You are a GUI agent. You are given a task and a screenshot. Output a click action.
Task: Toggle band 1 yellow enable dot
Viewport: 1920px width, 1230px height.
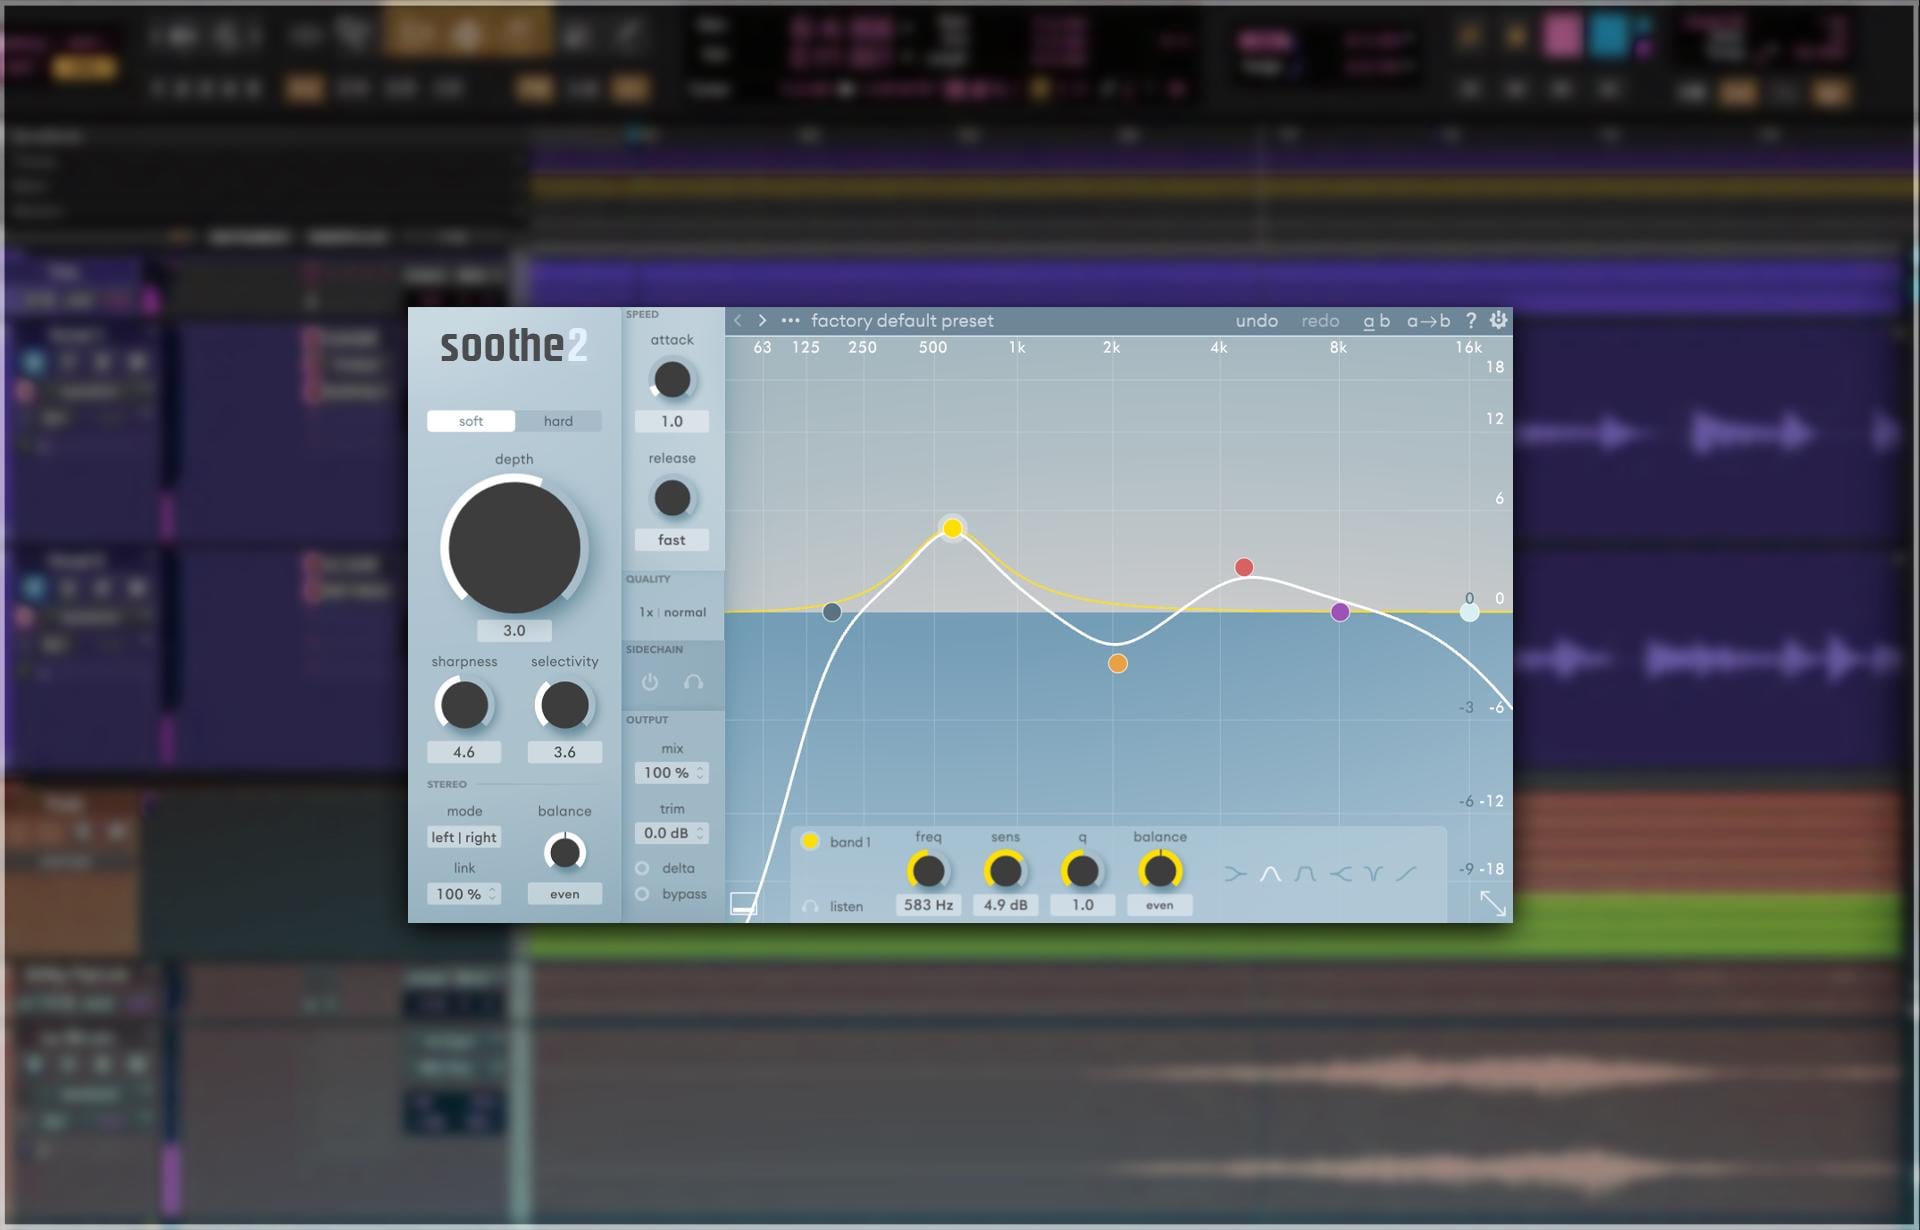click(x=810, y=841)
